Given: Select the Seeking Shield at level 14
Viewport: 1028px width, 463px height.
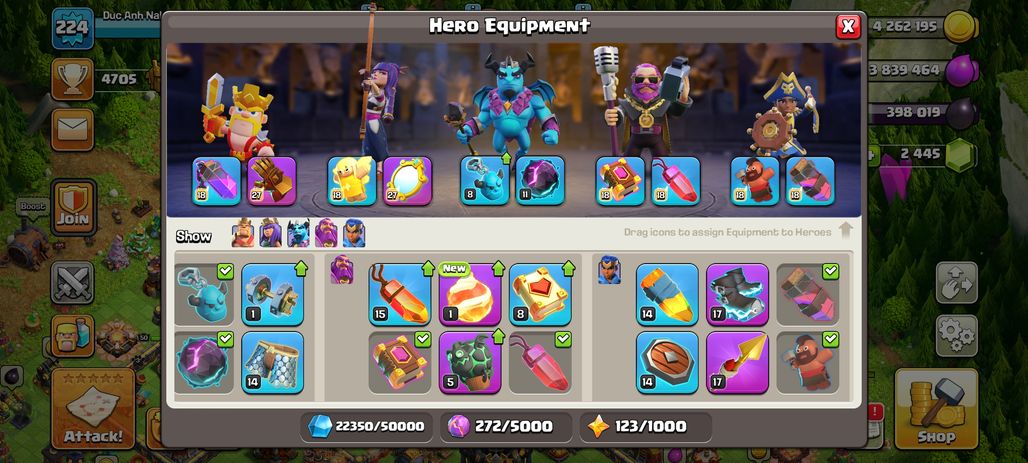Looking at the screenshot, I should [667, 362].
